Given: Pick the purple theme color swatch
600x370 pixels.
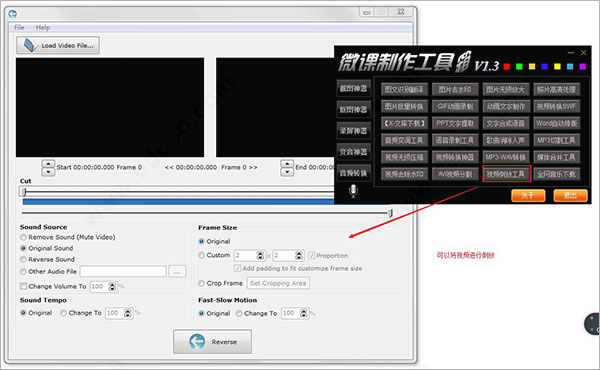Looking at the screenshot, I should tap(583, 67).
